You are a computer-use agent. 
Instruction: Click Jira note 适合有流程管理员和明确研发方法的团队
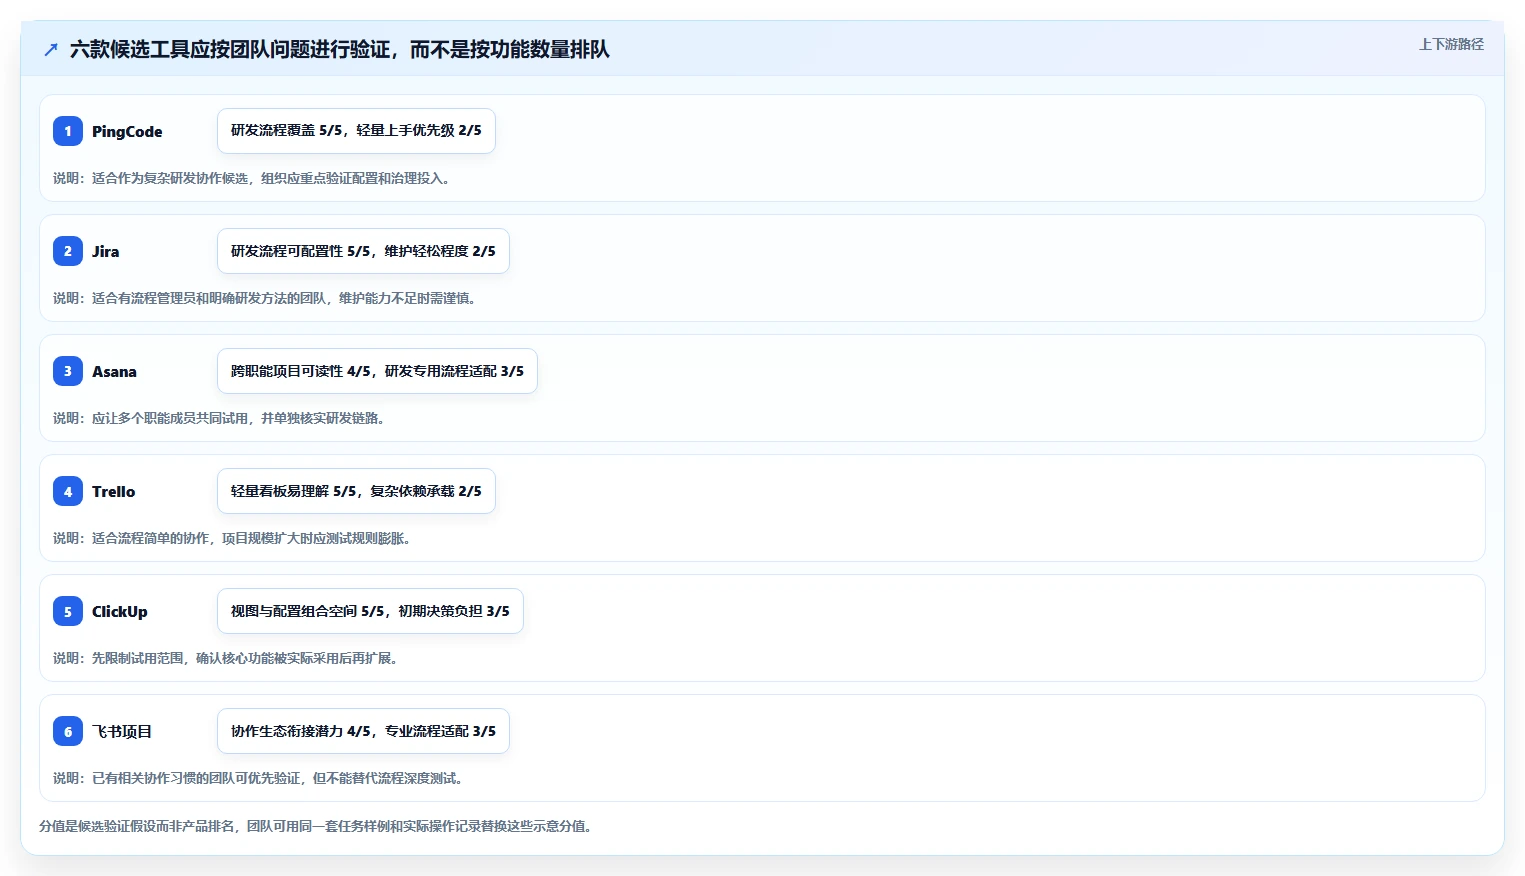click(264, 298)
